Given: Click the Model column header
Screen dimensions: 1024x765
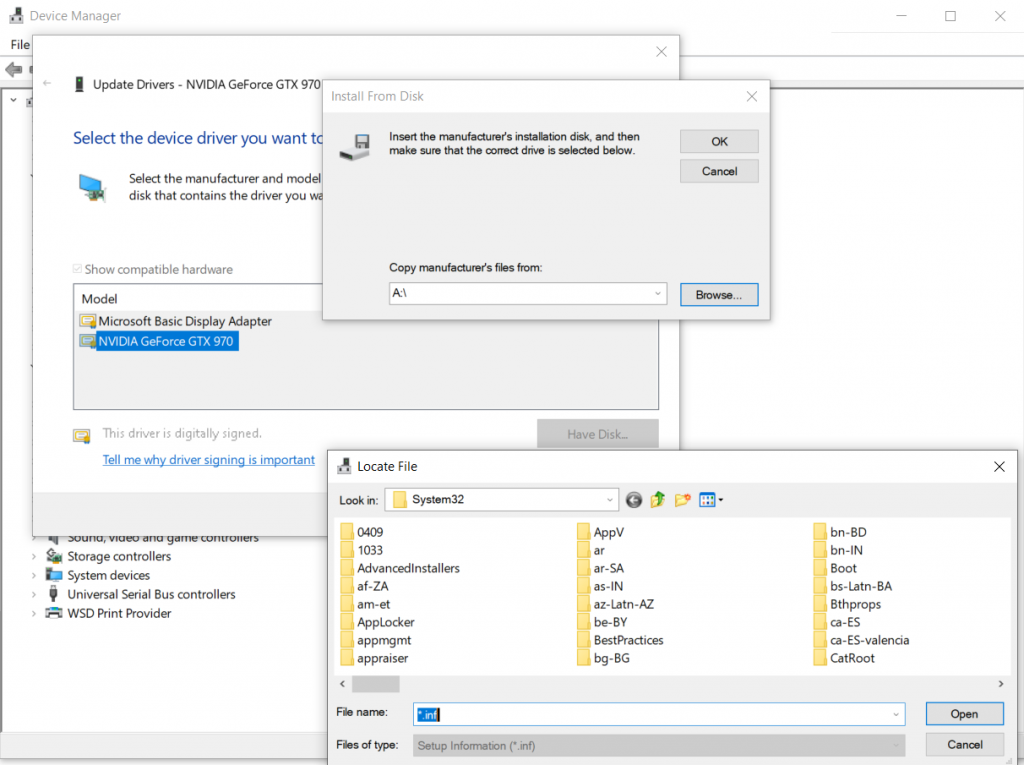Looking at the screenshot, I should coord(99,299).
